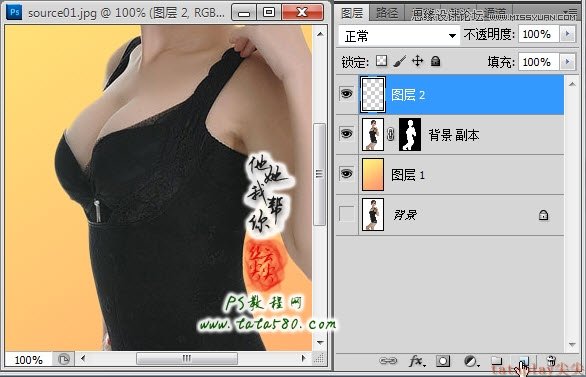Maximize the source01.jpg document window

coord(269,13)
